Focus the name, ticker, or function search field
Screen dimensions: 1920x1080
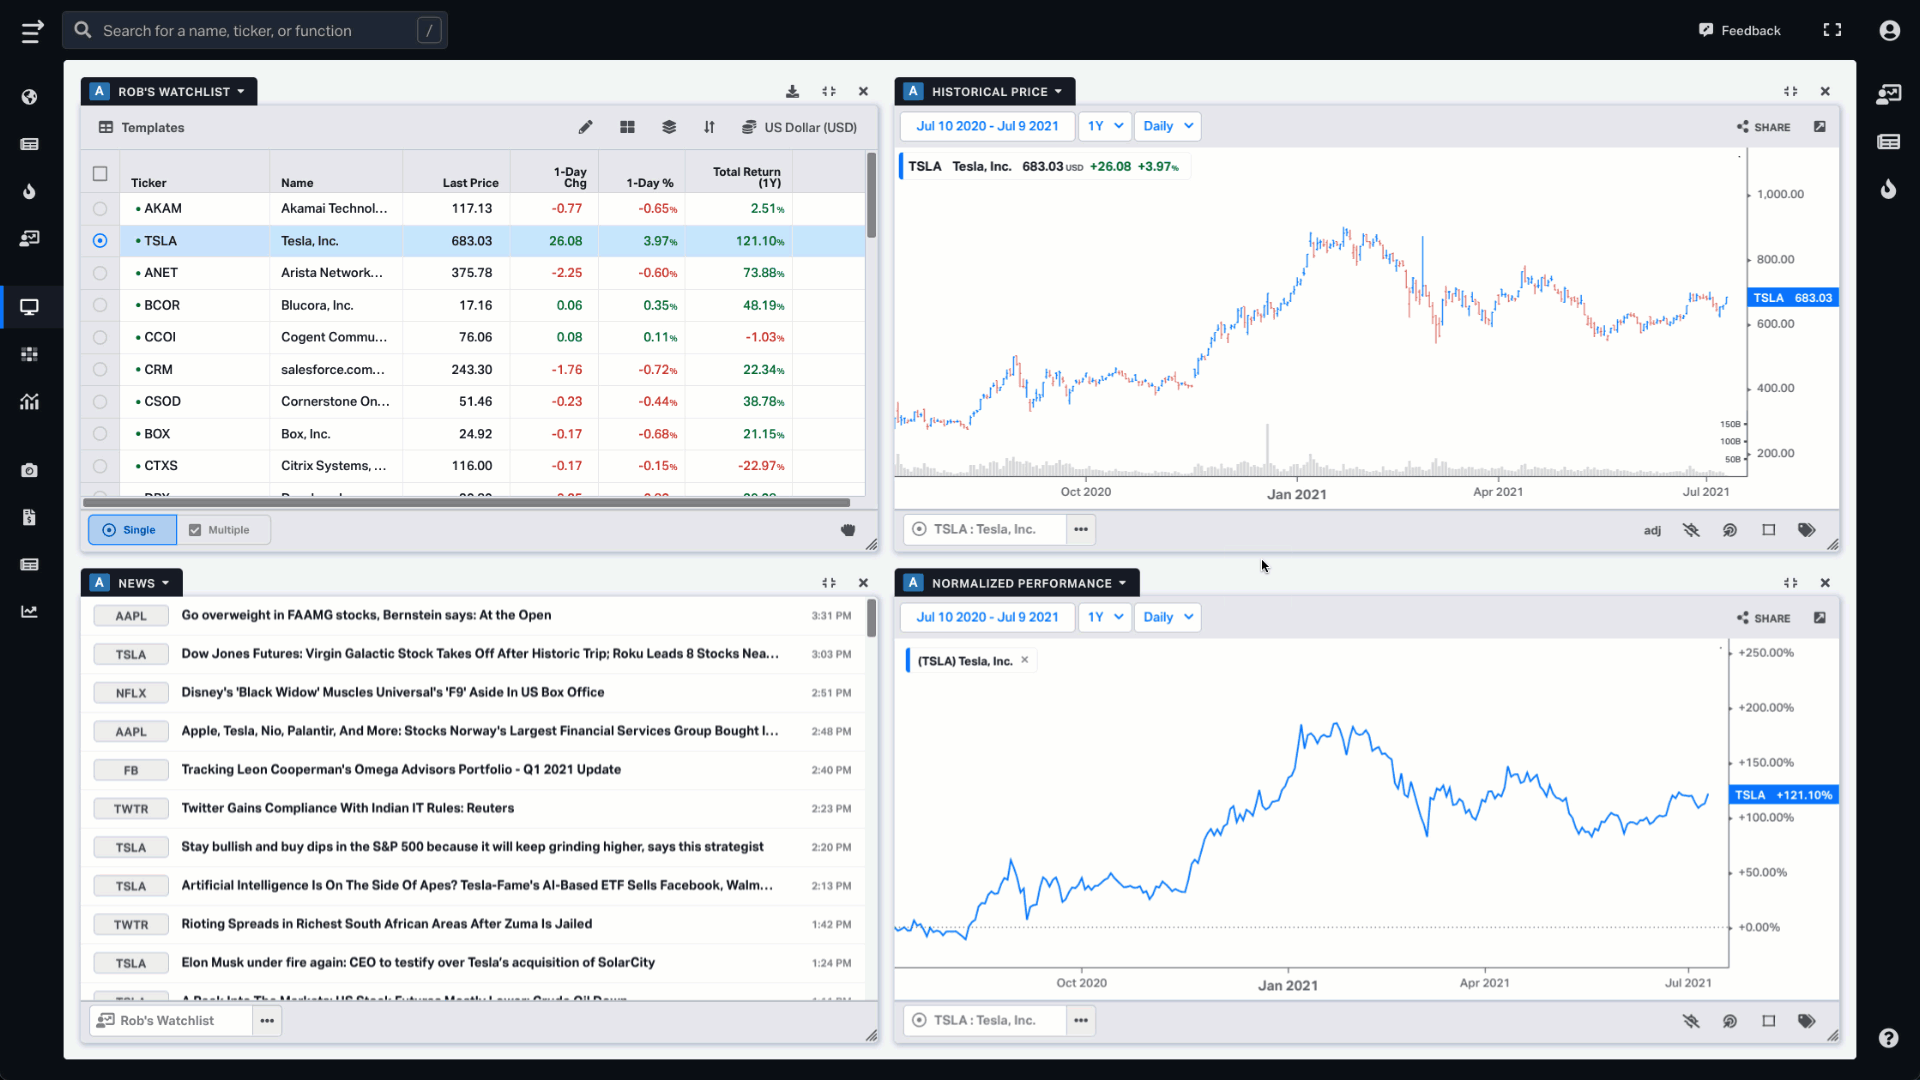coord(254,30)
